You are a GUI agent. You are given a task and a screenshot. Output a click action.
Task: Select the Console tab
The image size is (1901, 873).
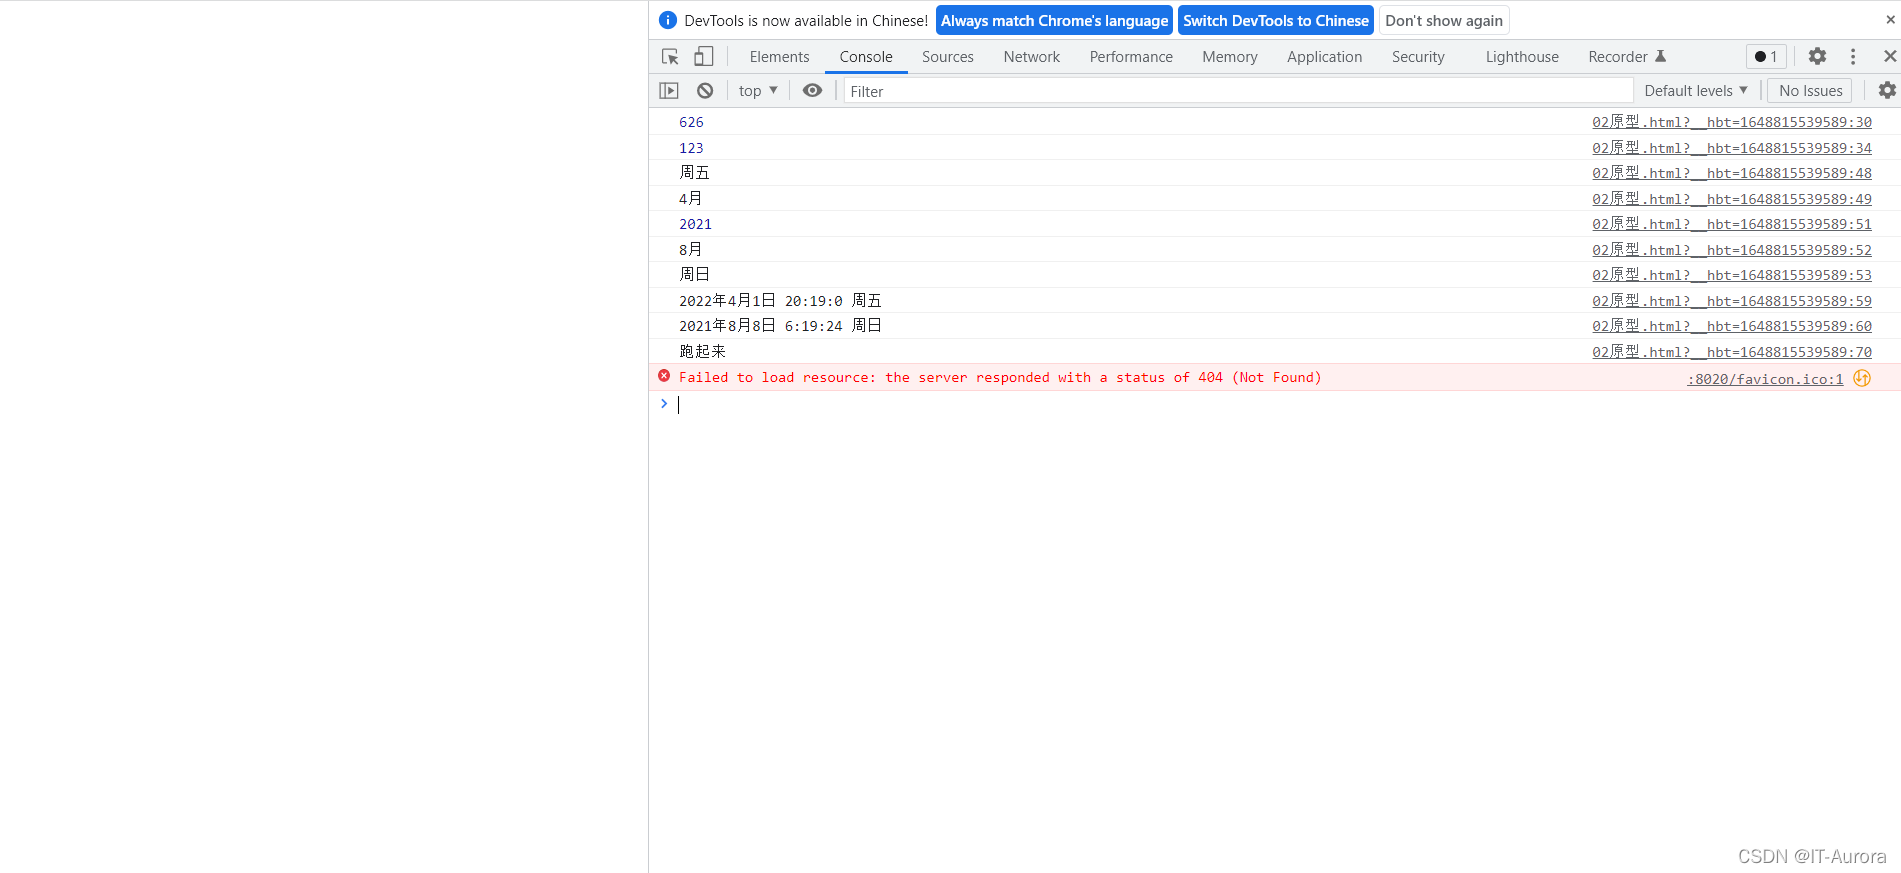[x=866, y=57]
